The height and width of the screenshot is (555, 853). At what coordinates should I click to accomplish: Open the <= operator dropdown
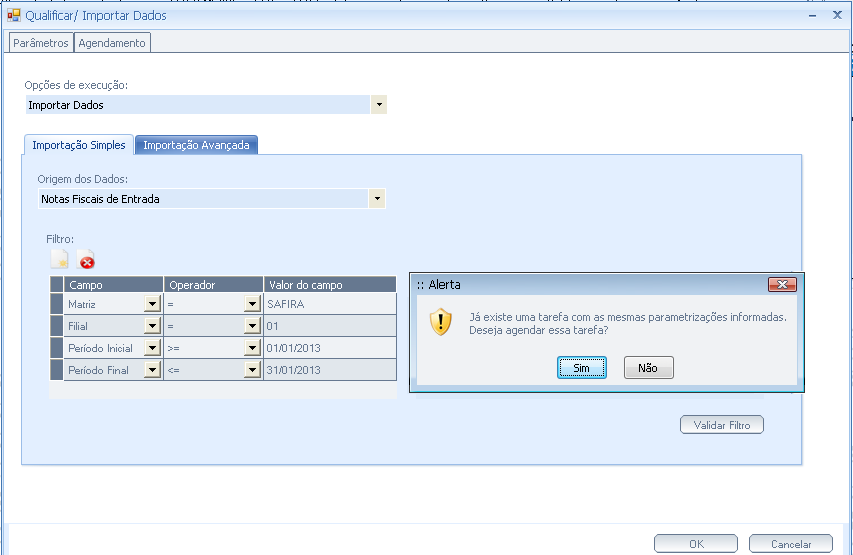(252, 369)
